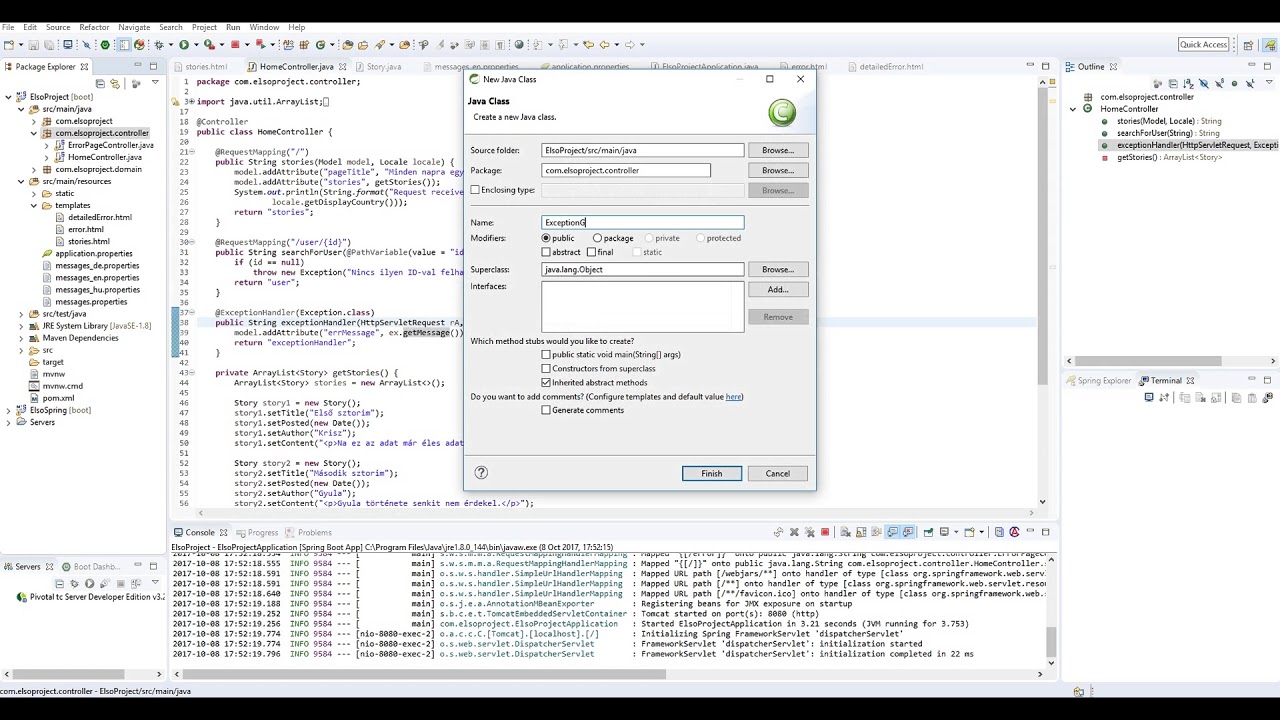
Task: Open Outline view menu dropdown triangle
Action: pos(1269,82)
